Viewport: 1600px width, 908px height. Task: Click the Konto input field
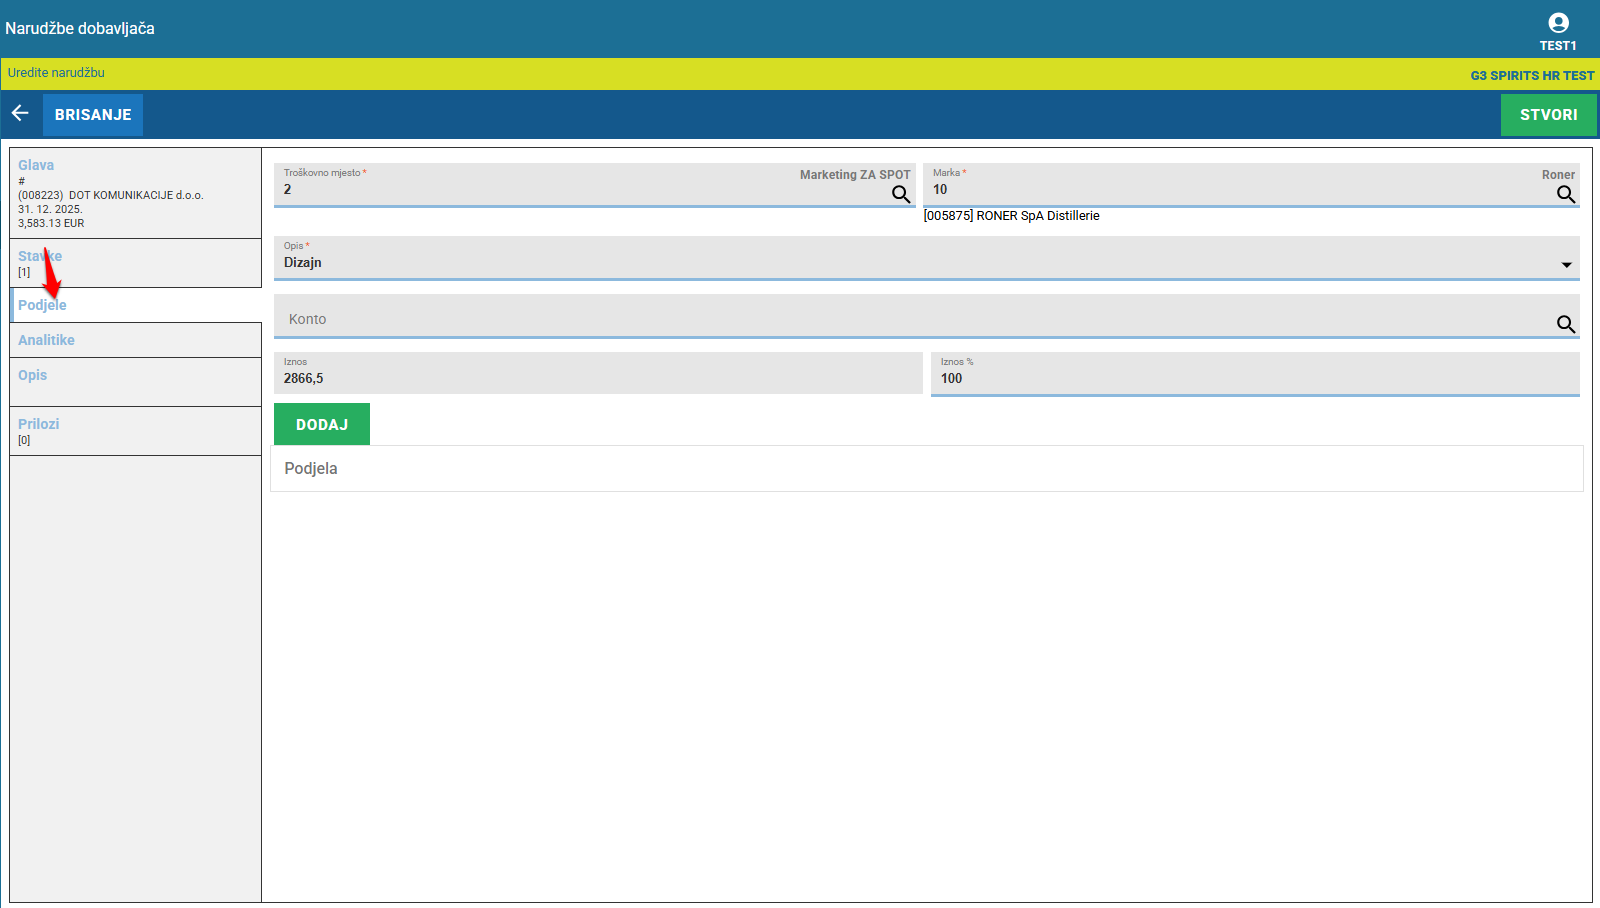pos(900,320)
